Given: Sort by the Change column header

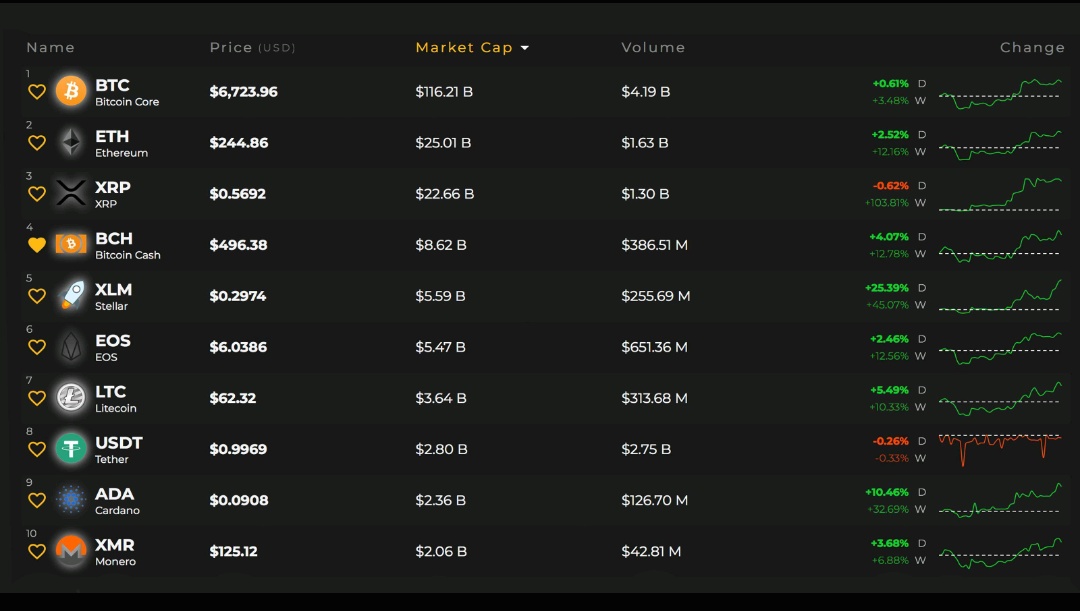Looking at the screenshot, I should (1032, 48).
